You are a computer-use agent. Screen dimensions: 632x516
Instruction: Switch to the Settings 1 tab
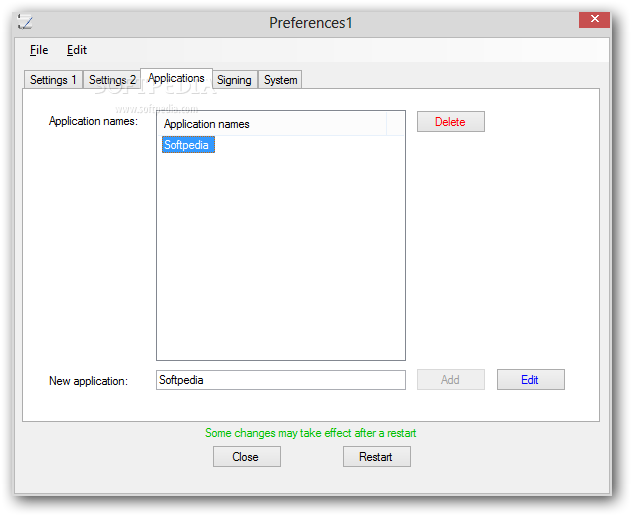pos(53,80)
